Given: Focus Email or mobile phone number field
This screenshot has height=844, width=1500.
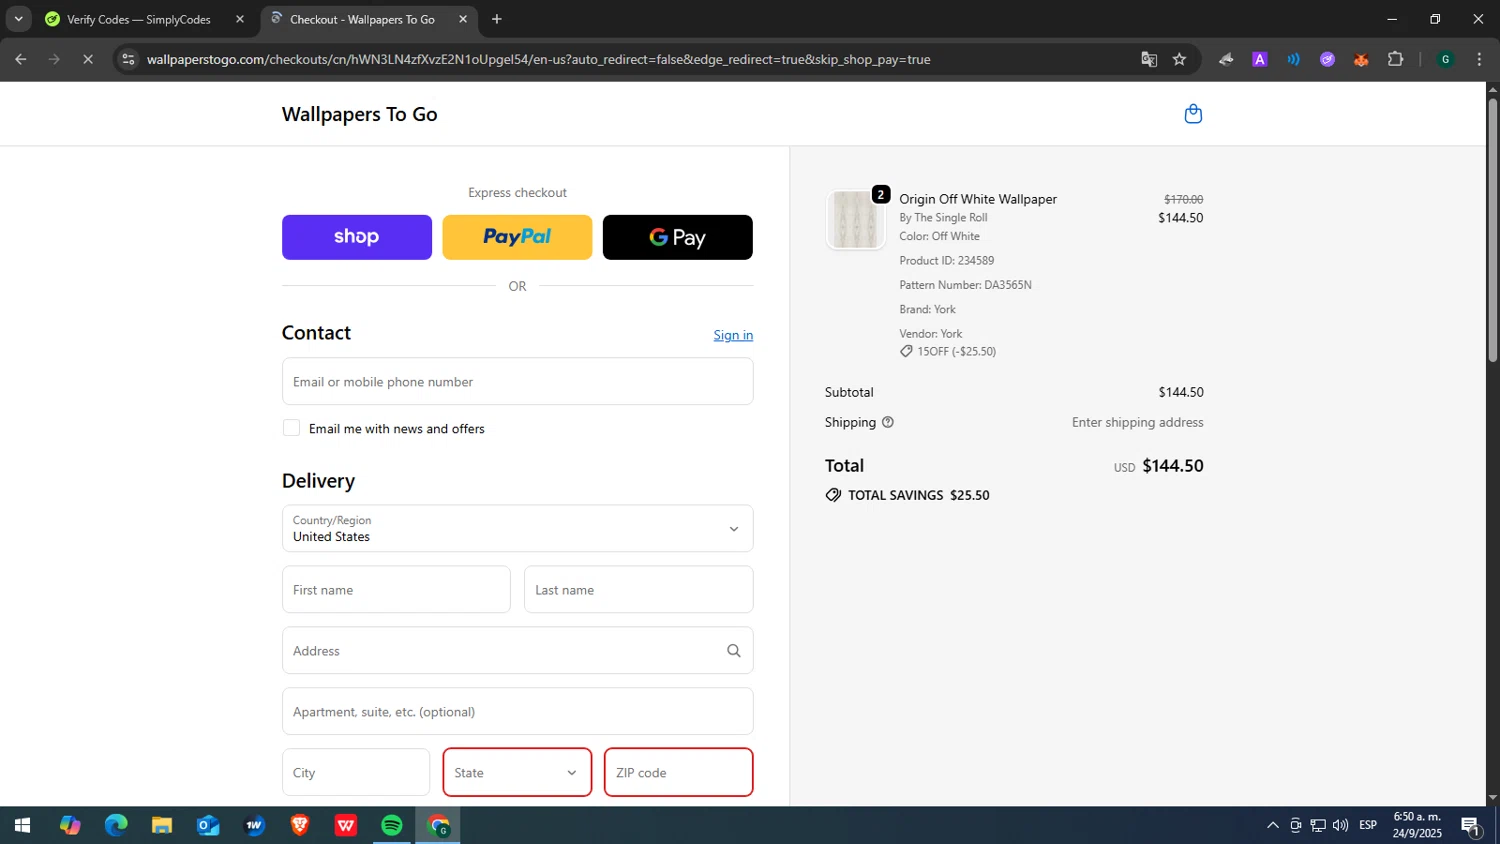Looking at the screenshot, I should coord(517,381).
